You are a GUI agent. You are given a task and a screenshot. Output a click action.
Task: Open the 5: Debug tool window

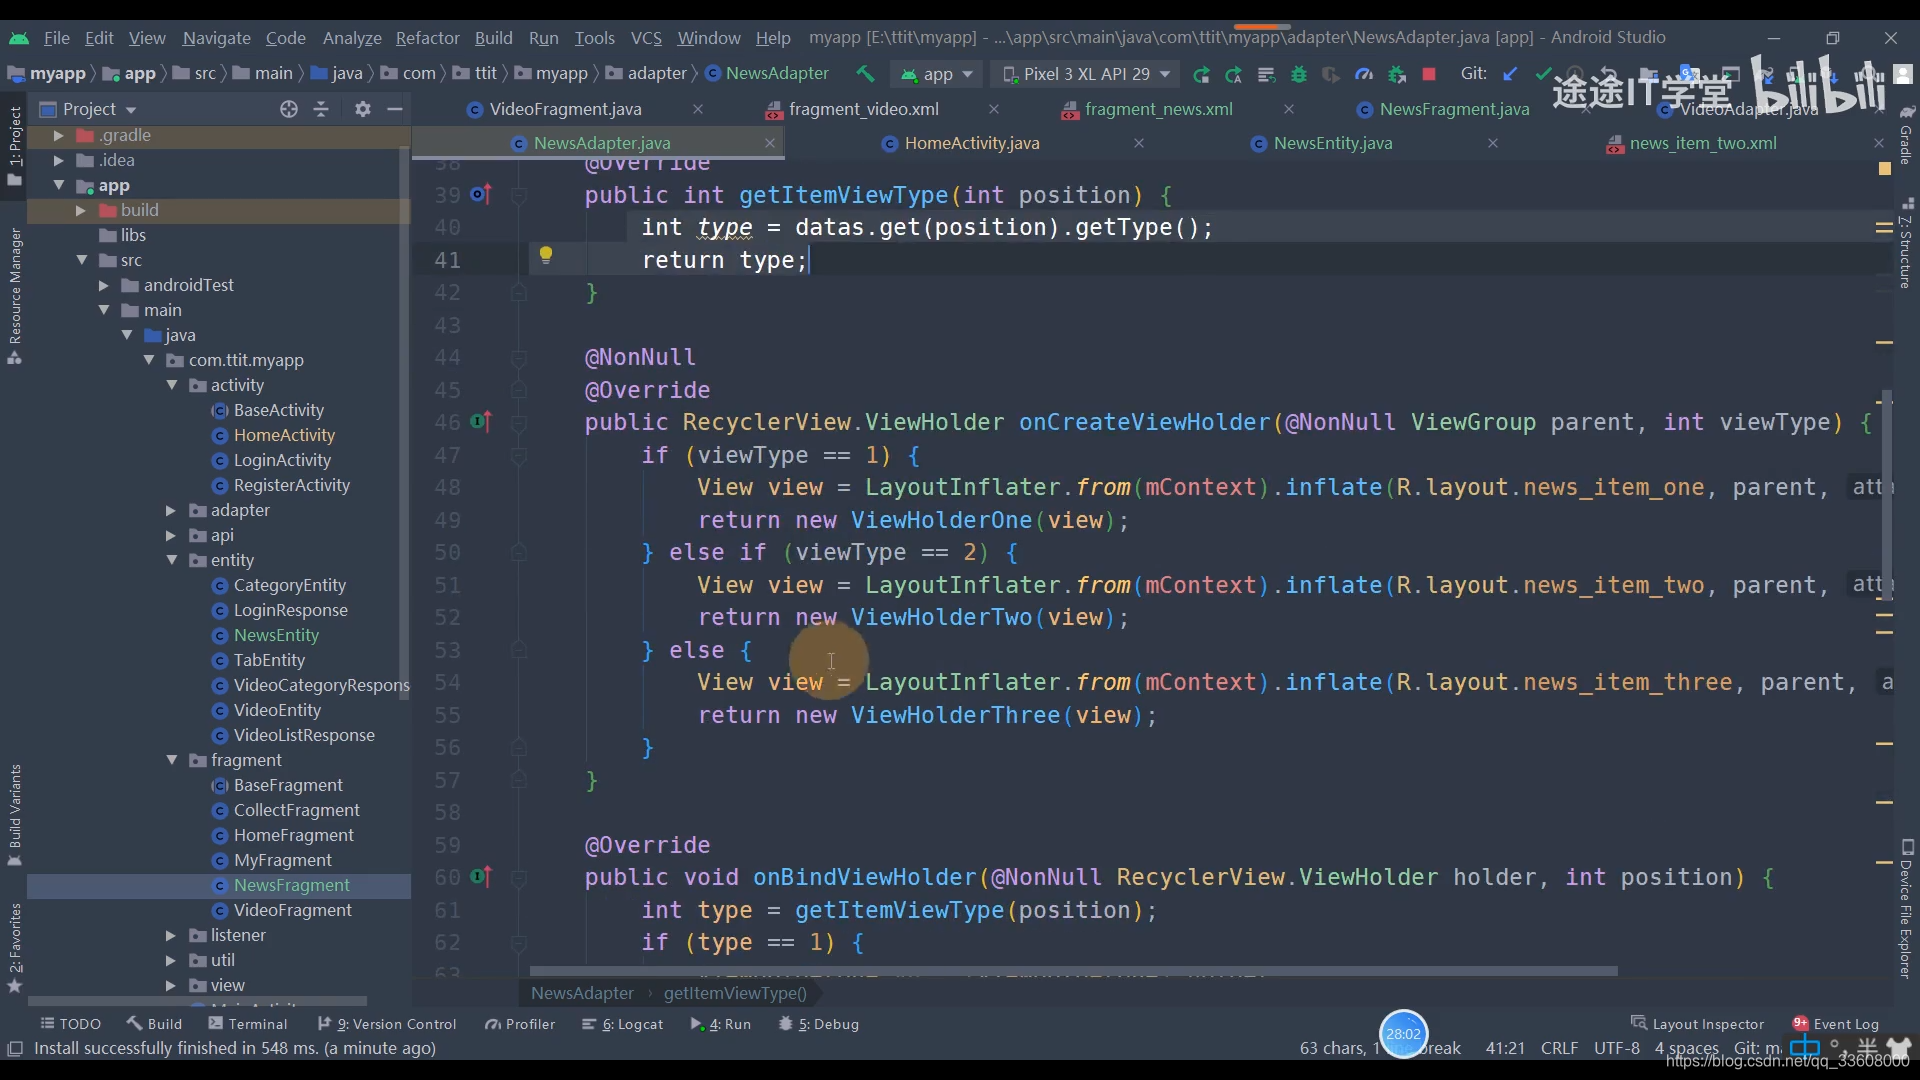click(x=818, y=1024)
